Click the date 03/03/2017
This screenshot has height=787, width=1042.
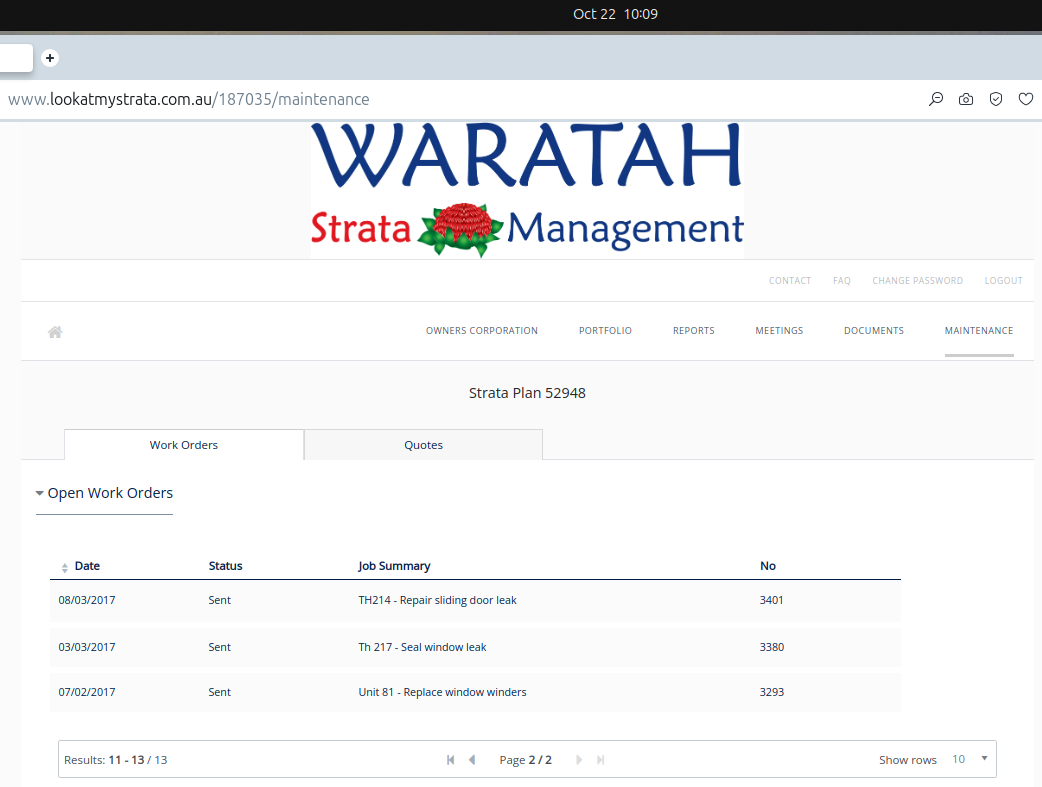click(87, 647)
